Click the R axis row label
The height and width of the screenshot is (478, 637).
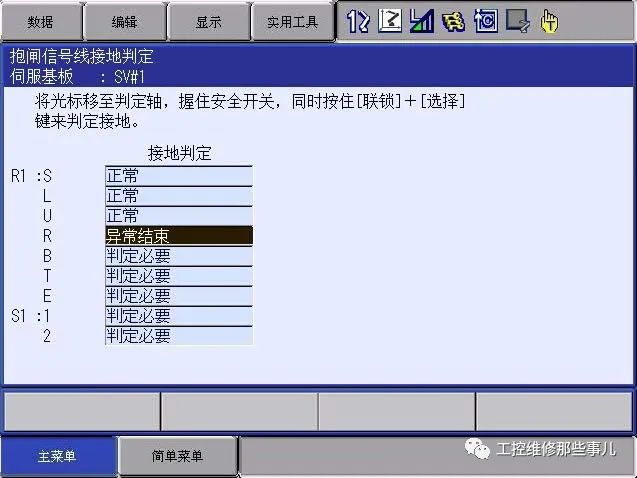click(x=47, y=236)
